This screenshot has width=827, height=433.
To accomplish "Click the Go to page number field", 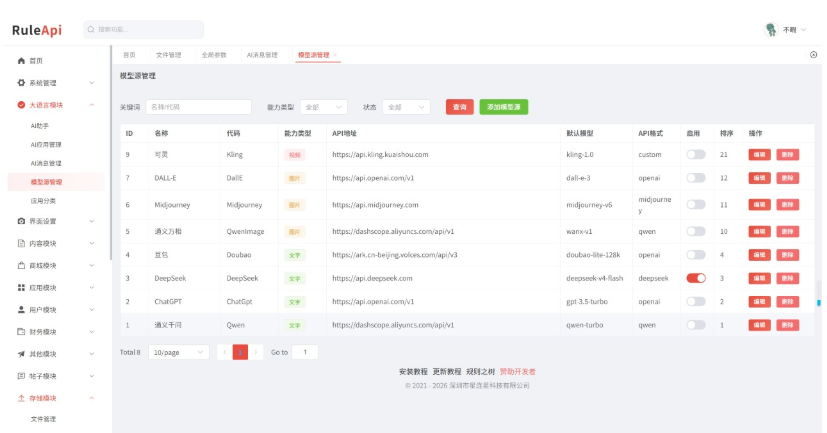I will 305,352.
